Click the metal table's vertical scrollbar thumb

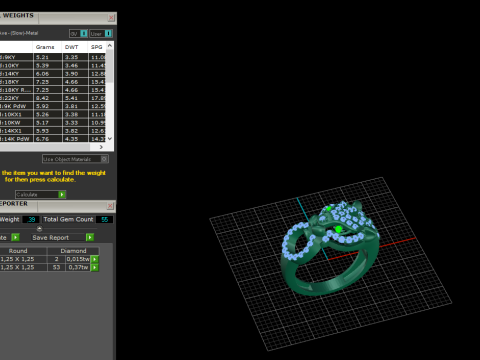(110, 66)
